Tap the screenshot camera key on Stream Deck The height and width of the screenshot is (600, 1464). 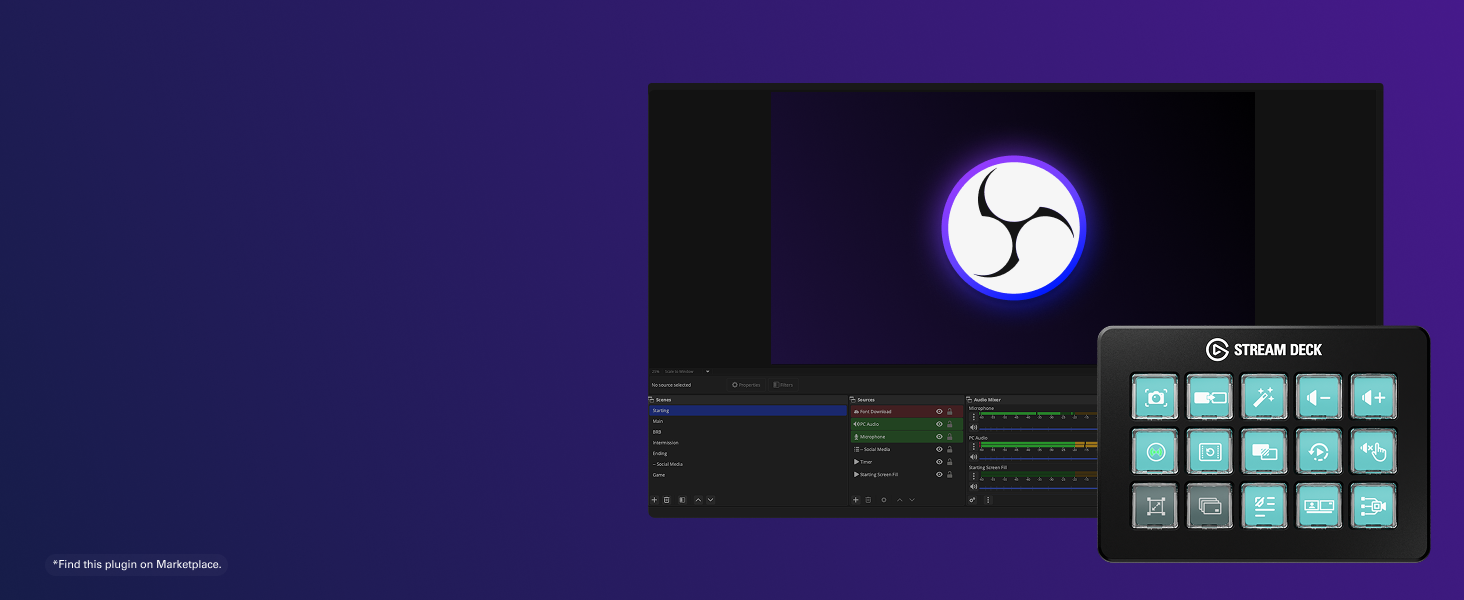[1156, 397]
